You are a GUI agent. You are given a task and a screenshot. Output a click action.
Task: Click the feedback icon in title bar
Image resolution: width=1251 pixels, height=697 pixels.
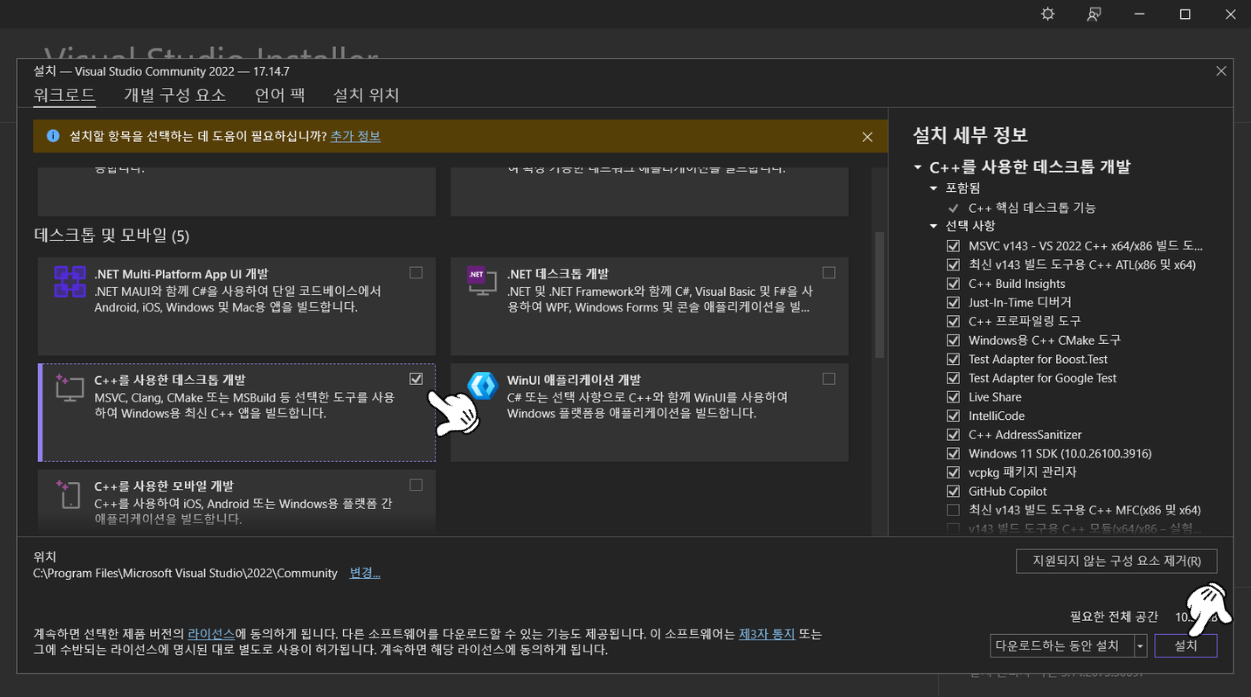coord(1093,14)
